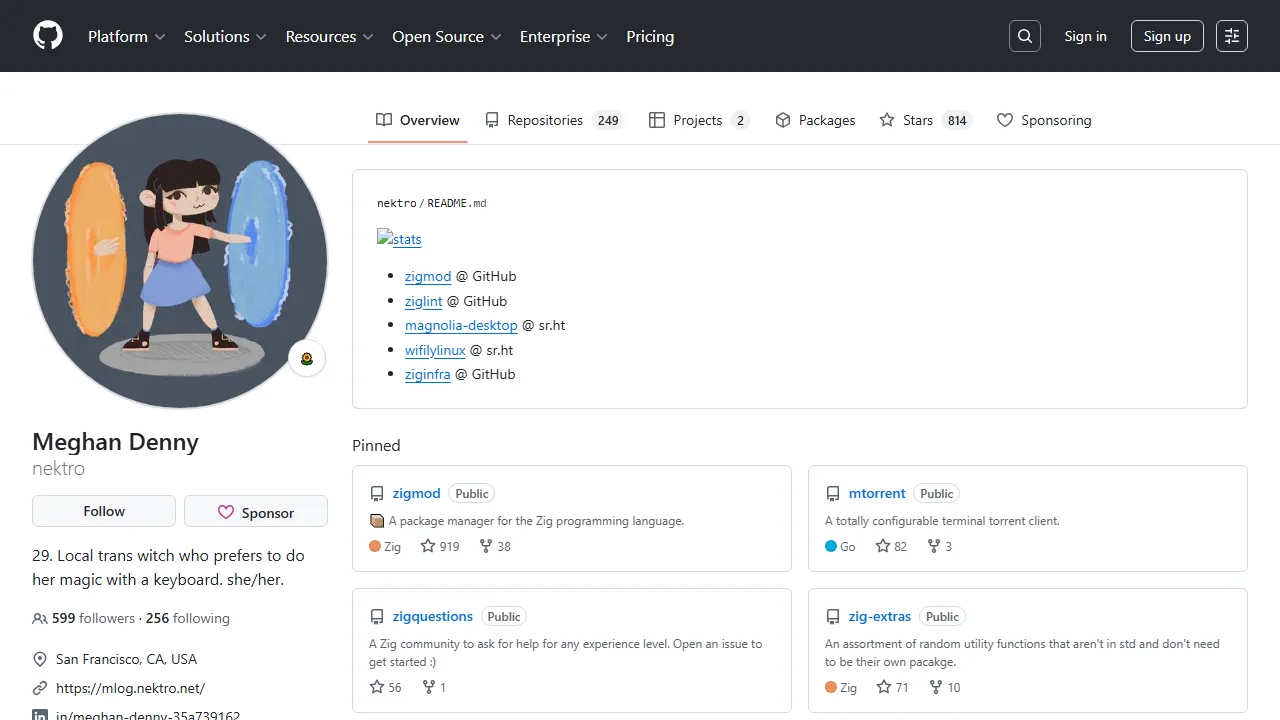Image resolution: width=1280 pixels, height=720 pixels.
Task: Open the appearance settings icon beside Sign up
Action: pyautogui.click(x=1231, y=35)
